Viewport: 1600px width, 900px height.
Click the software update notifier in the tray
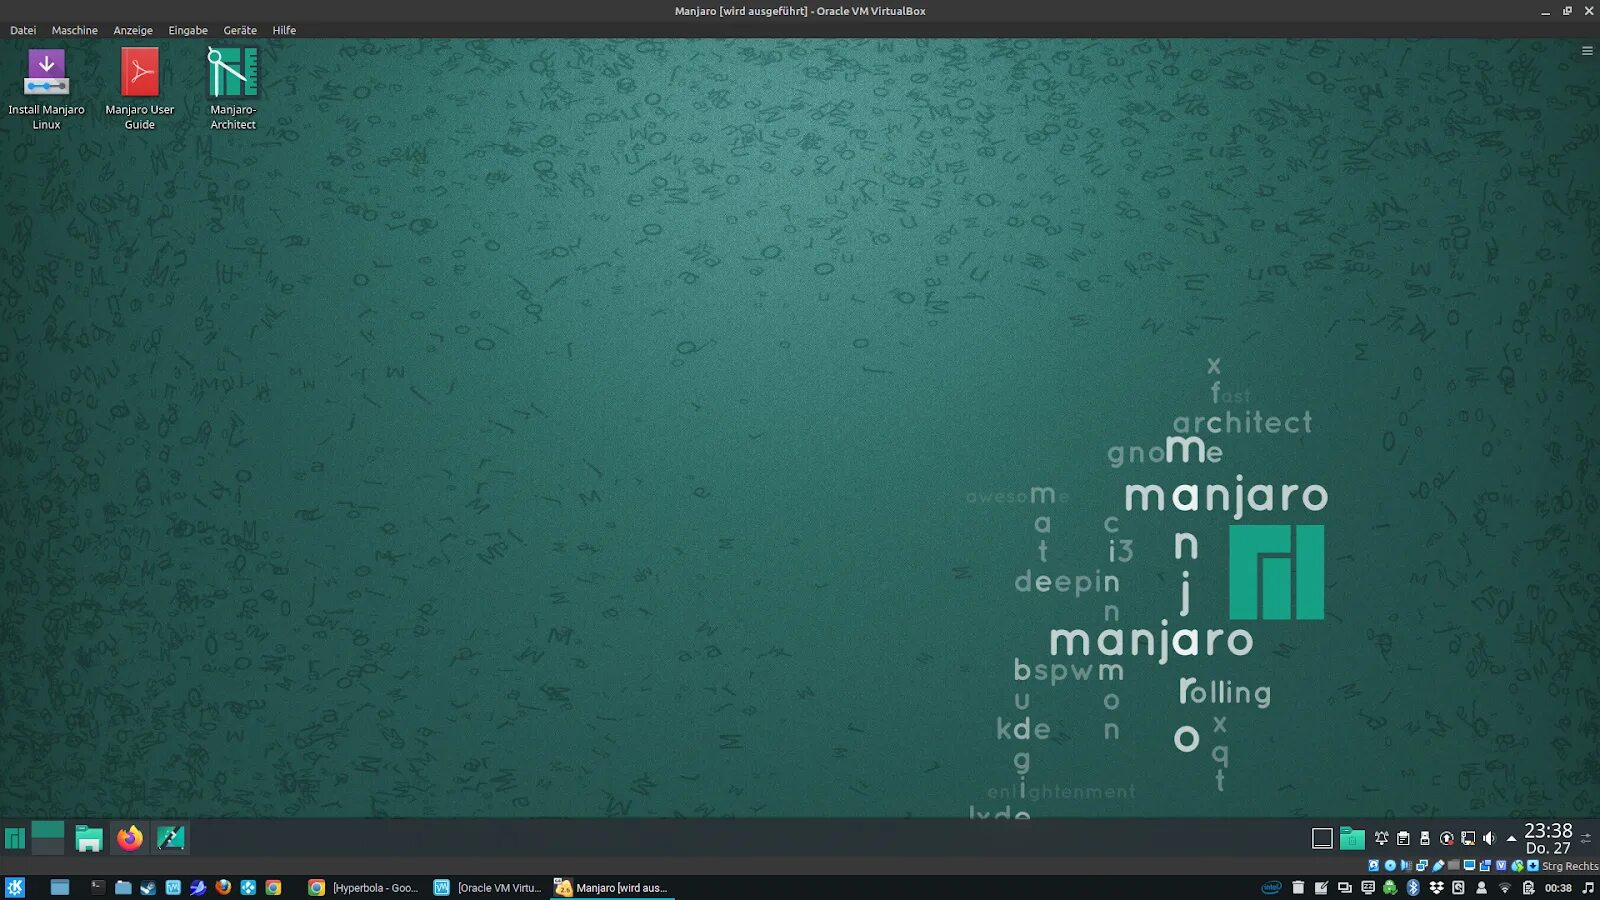coord(1446,838)
